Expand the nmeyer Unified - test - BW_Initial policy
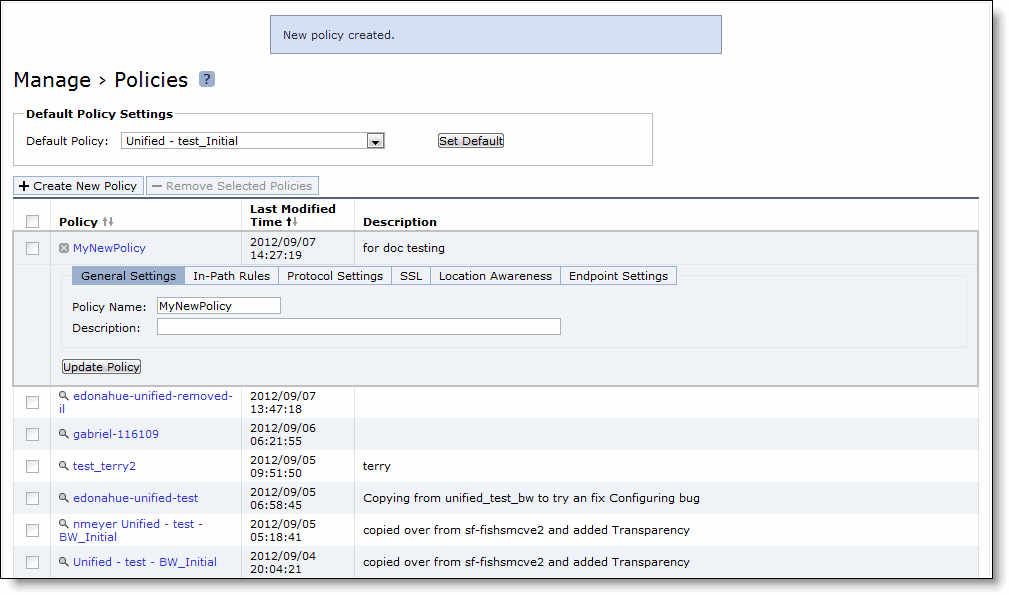This screenshot has width=1009, height=595. click(x=137, y=524)
